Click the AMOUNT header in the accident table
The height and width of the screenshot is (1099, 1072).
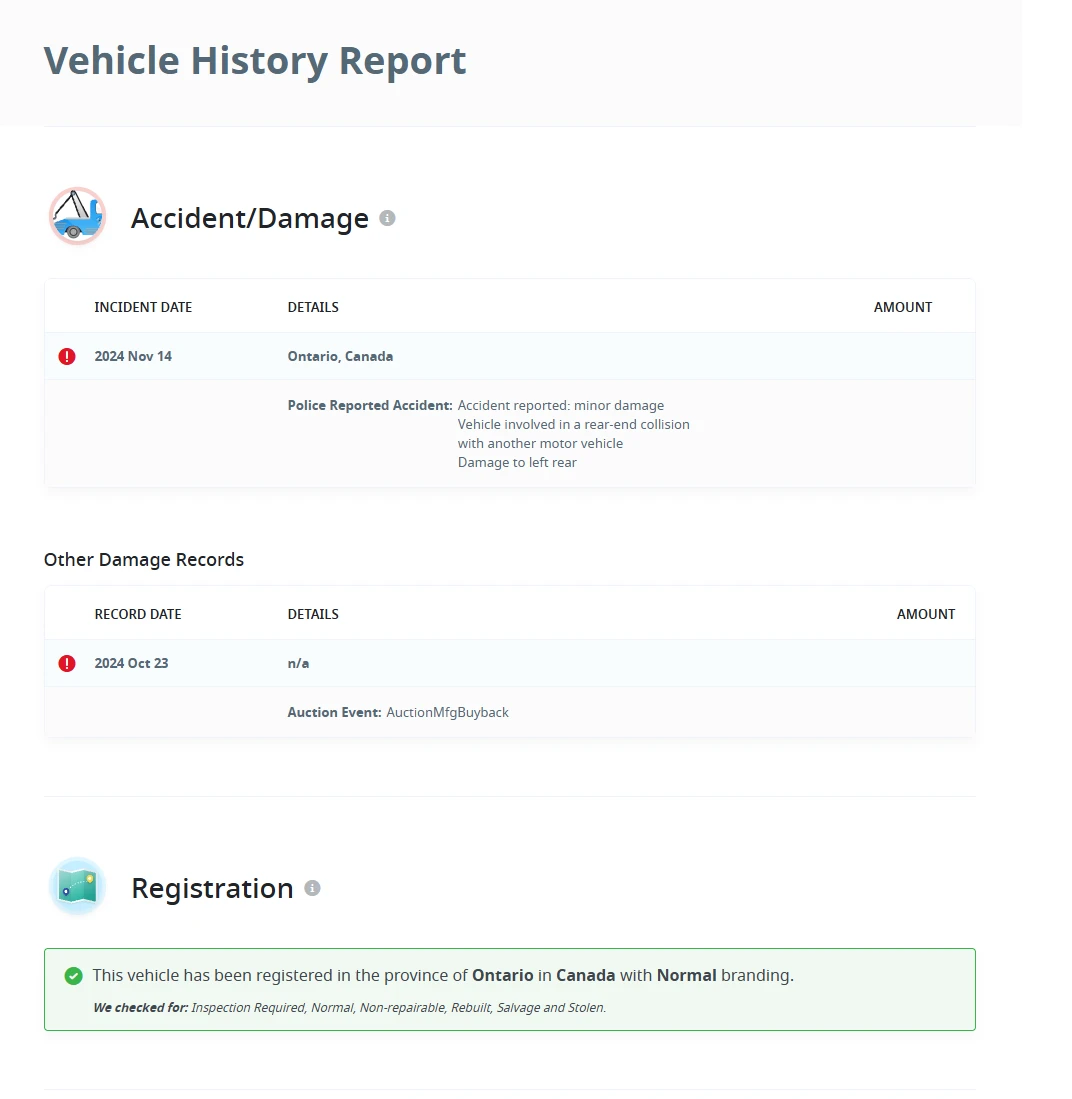pos(903,307)
